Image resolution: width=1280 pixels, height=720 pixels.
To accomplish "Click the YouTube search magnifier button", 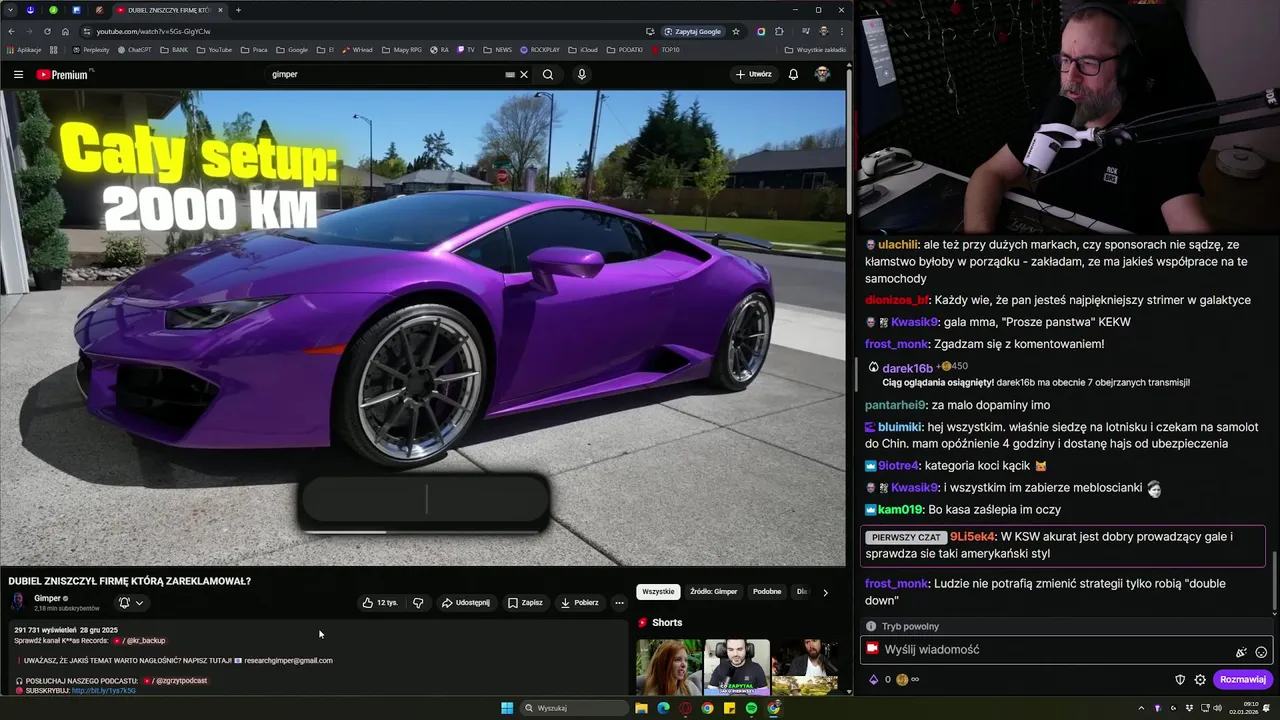I will click(x=548, y=74).
